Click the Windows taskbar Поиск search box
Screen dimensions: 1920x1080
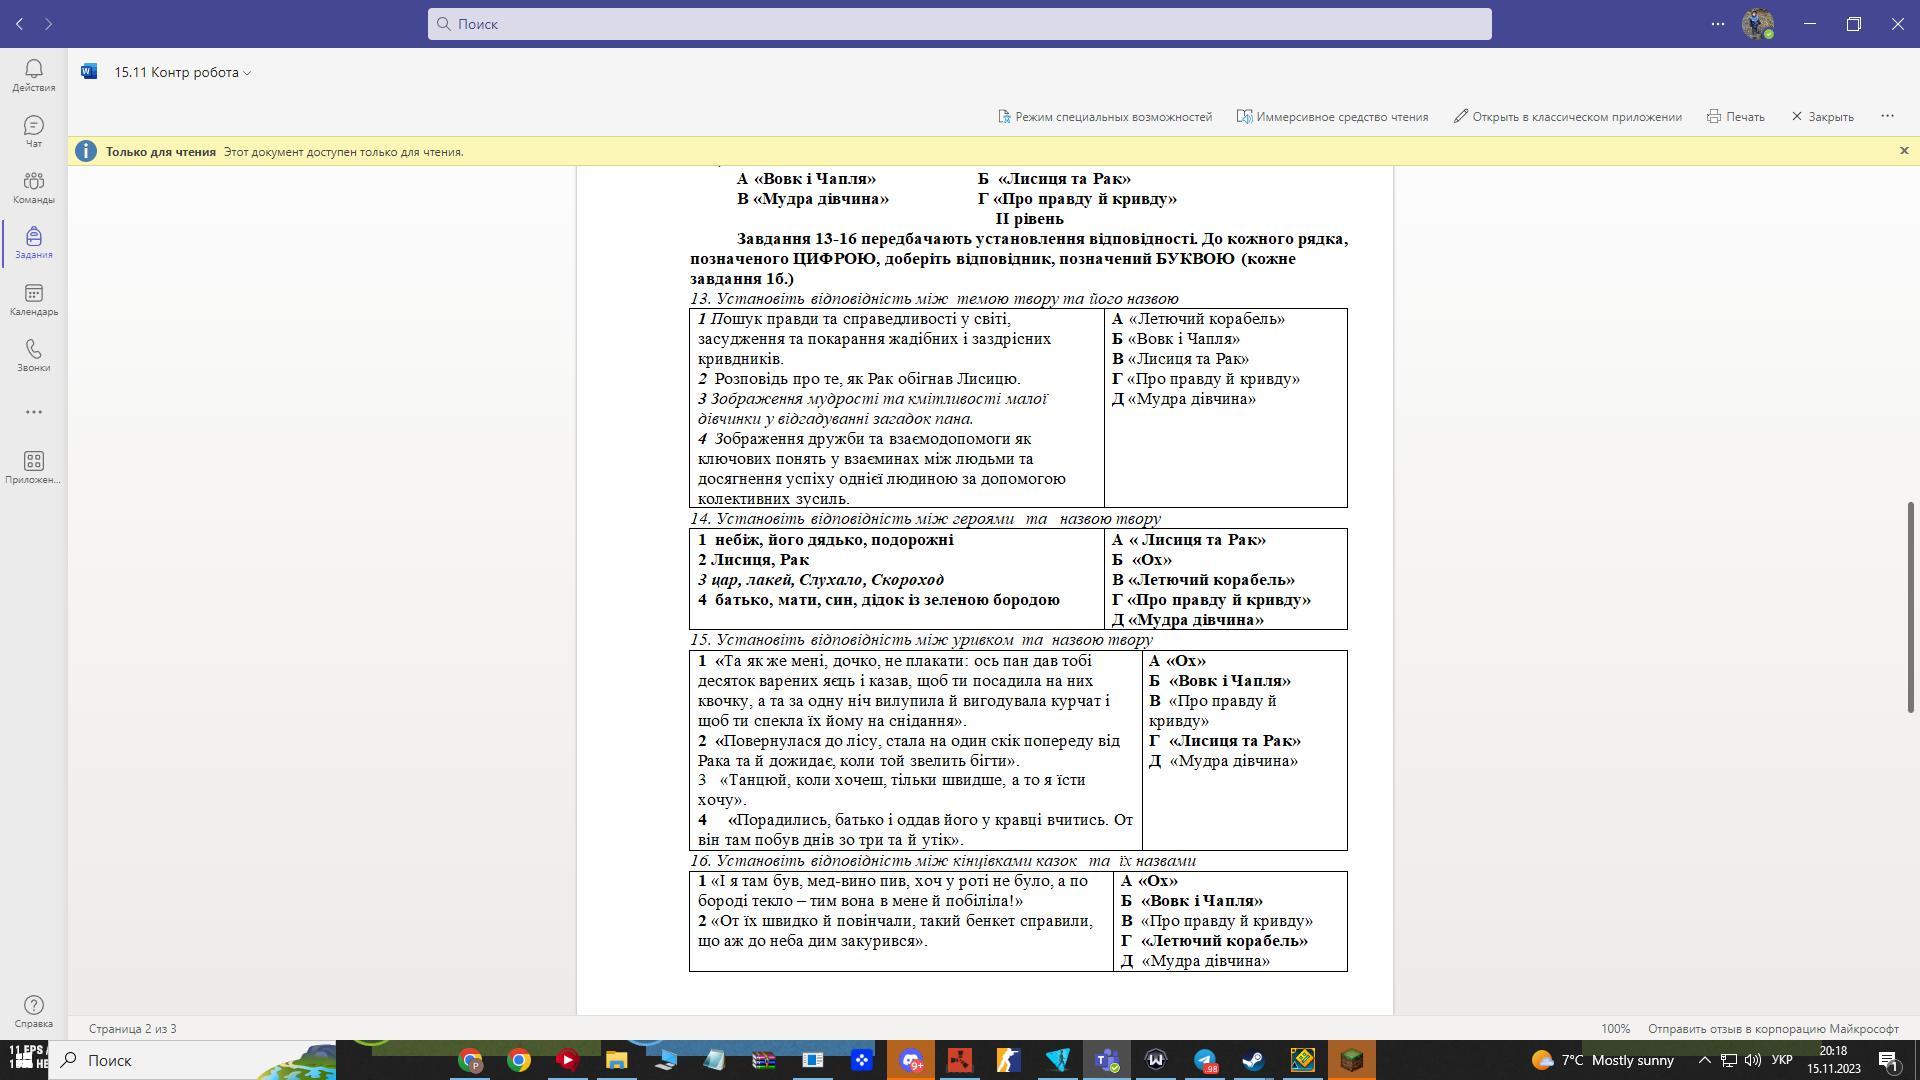(192, 1060)
